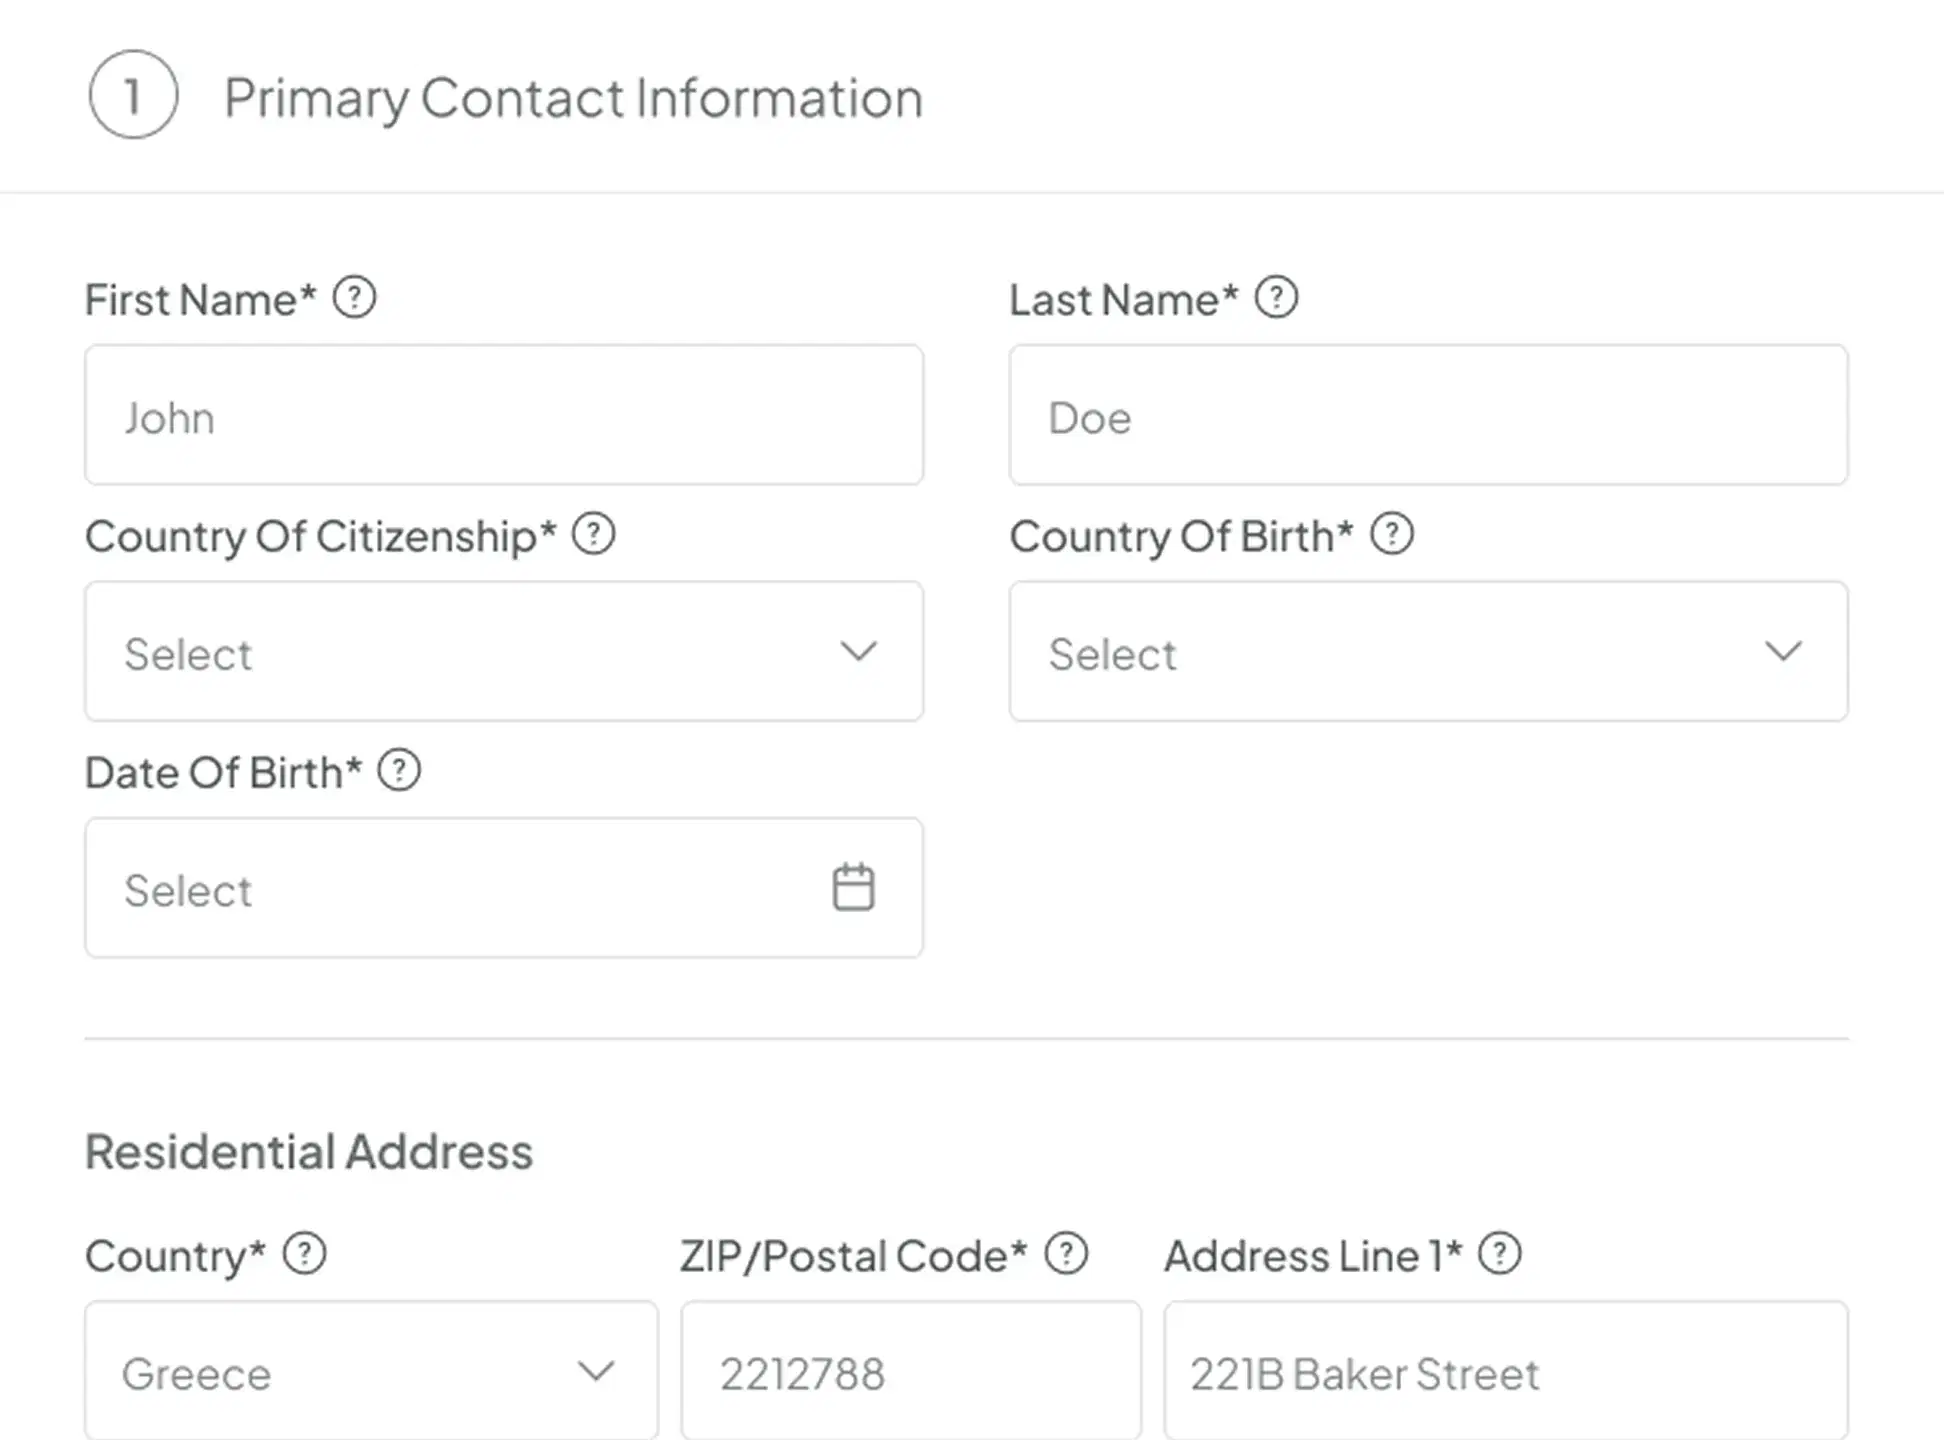Screen dimensions: 1944x1440
Task: Click the Last Name field showing Doe
Action: click(x=1428, y=415)
